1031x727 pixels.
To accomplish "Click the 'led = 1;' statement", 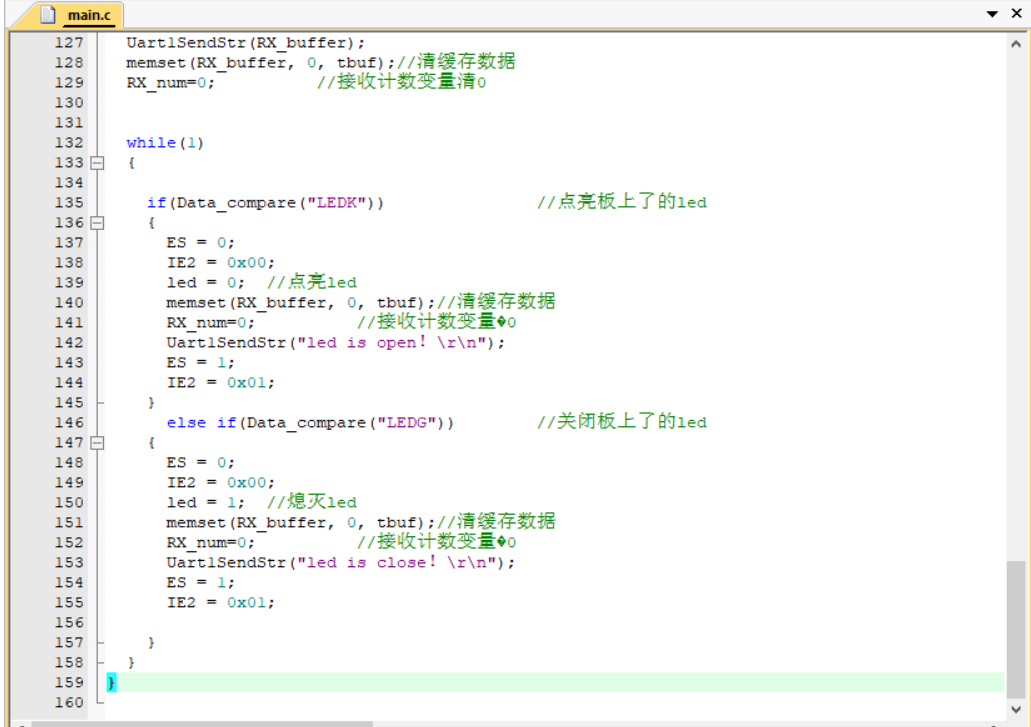I will (x=205, y=503).
